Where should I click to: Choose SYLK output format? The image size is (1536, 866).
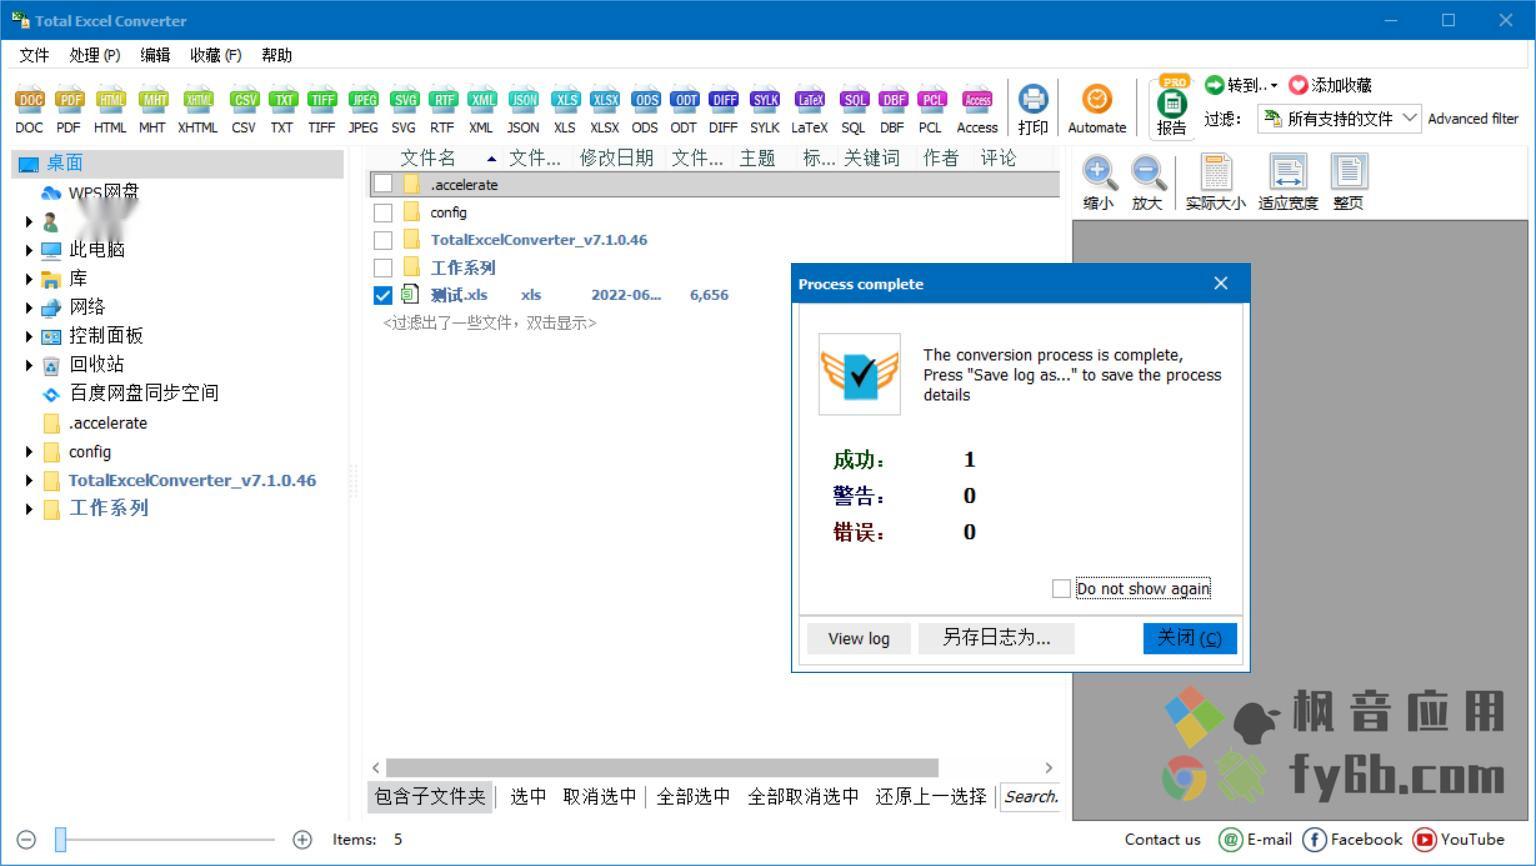765,110
